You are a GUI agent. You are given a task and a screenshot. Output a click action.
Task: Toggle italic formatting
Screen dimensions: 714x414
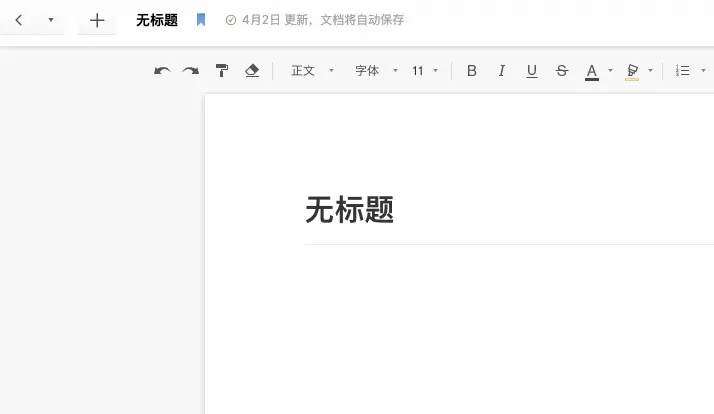pyautogui.click(x=501, y=71)
